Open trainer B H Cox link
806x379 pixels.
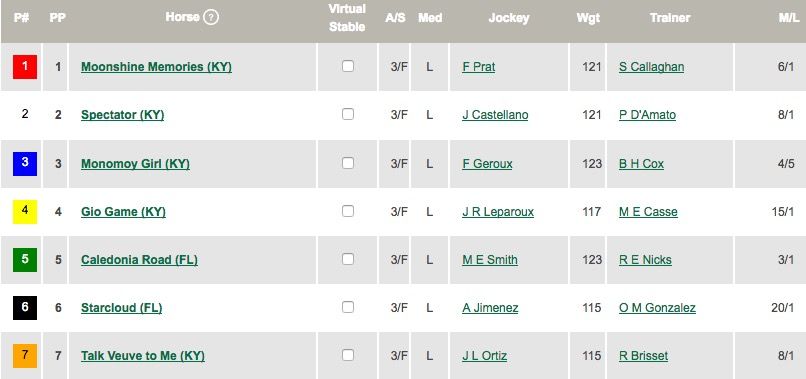coord(642,164)
